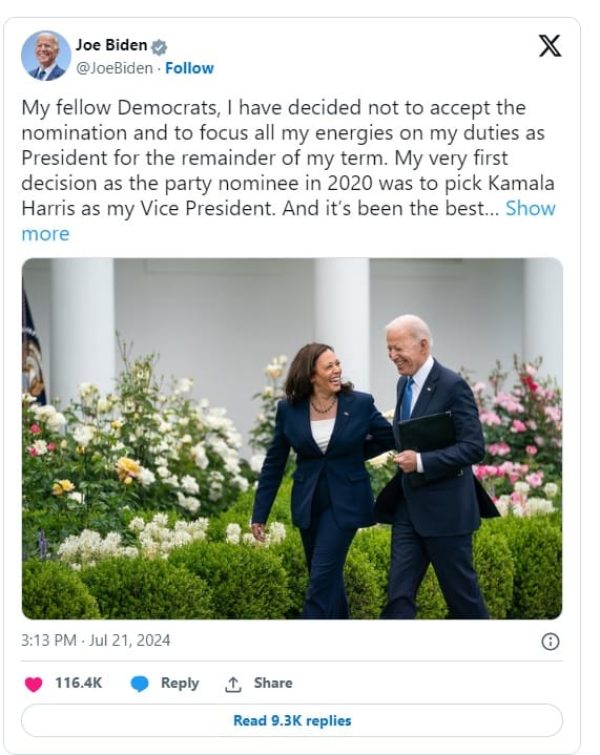The height and width of the screenshot is (755, 600).
Task: Click the 116.4K like count
Action: (x=78, y=683)
